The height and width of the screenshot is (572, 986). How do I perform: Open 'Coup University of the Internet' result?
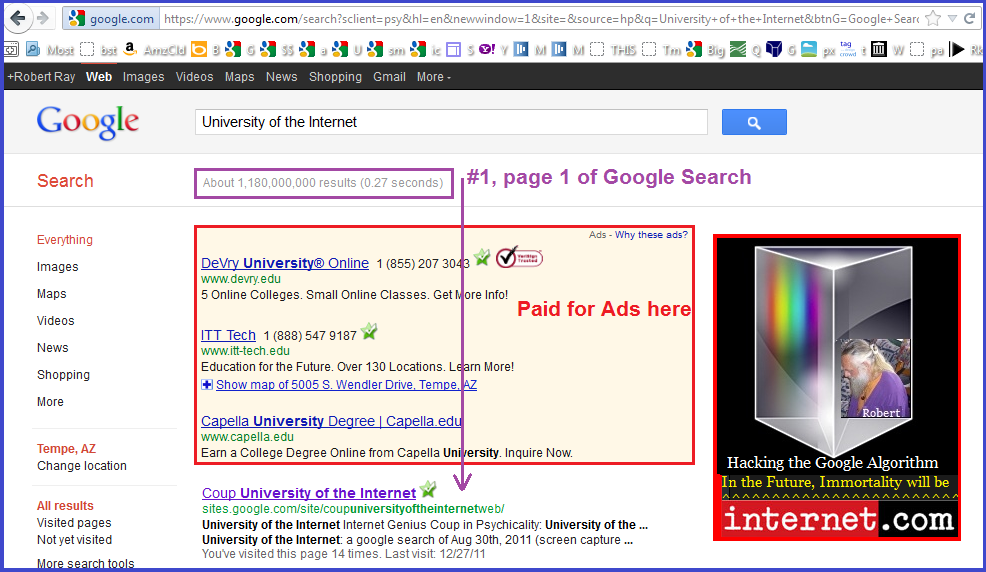tap(309, 493)
